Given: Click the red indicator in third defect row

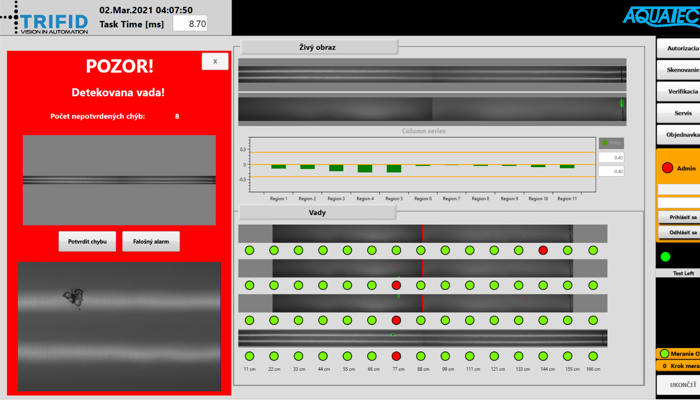Looking at the screenshot, I should point(396,320).
